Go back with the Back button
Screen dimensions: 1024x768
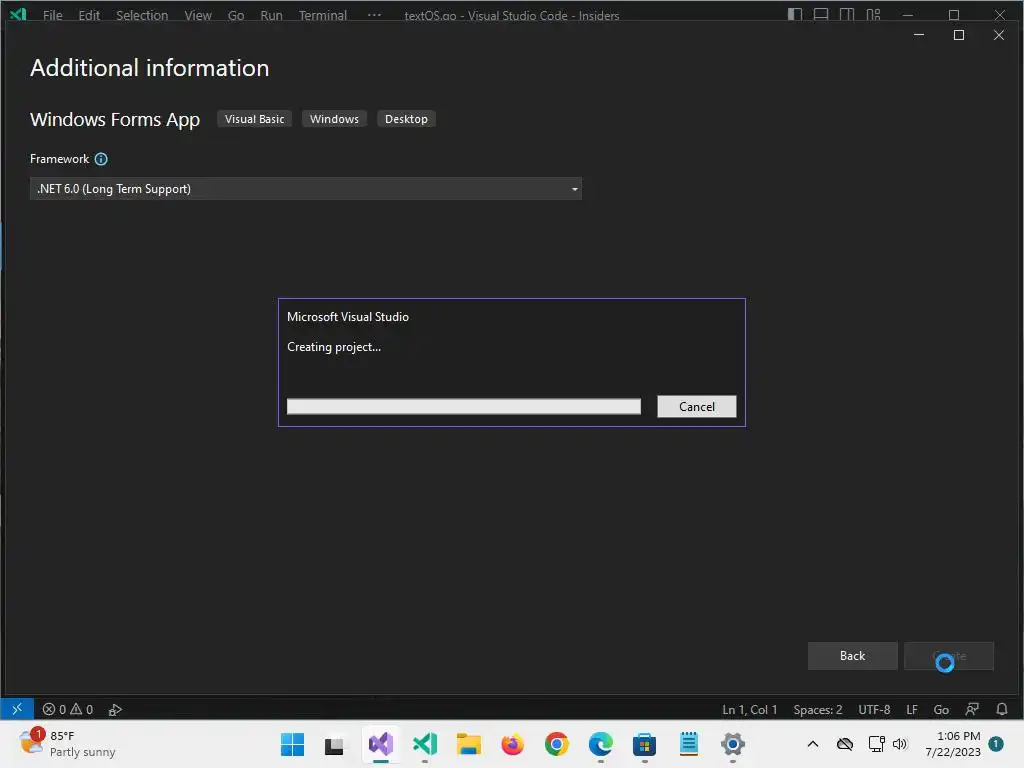[852, 656]
